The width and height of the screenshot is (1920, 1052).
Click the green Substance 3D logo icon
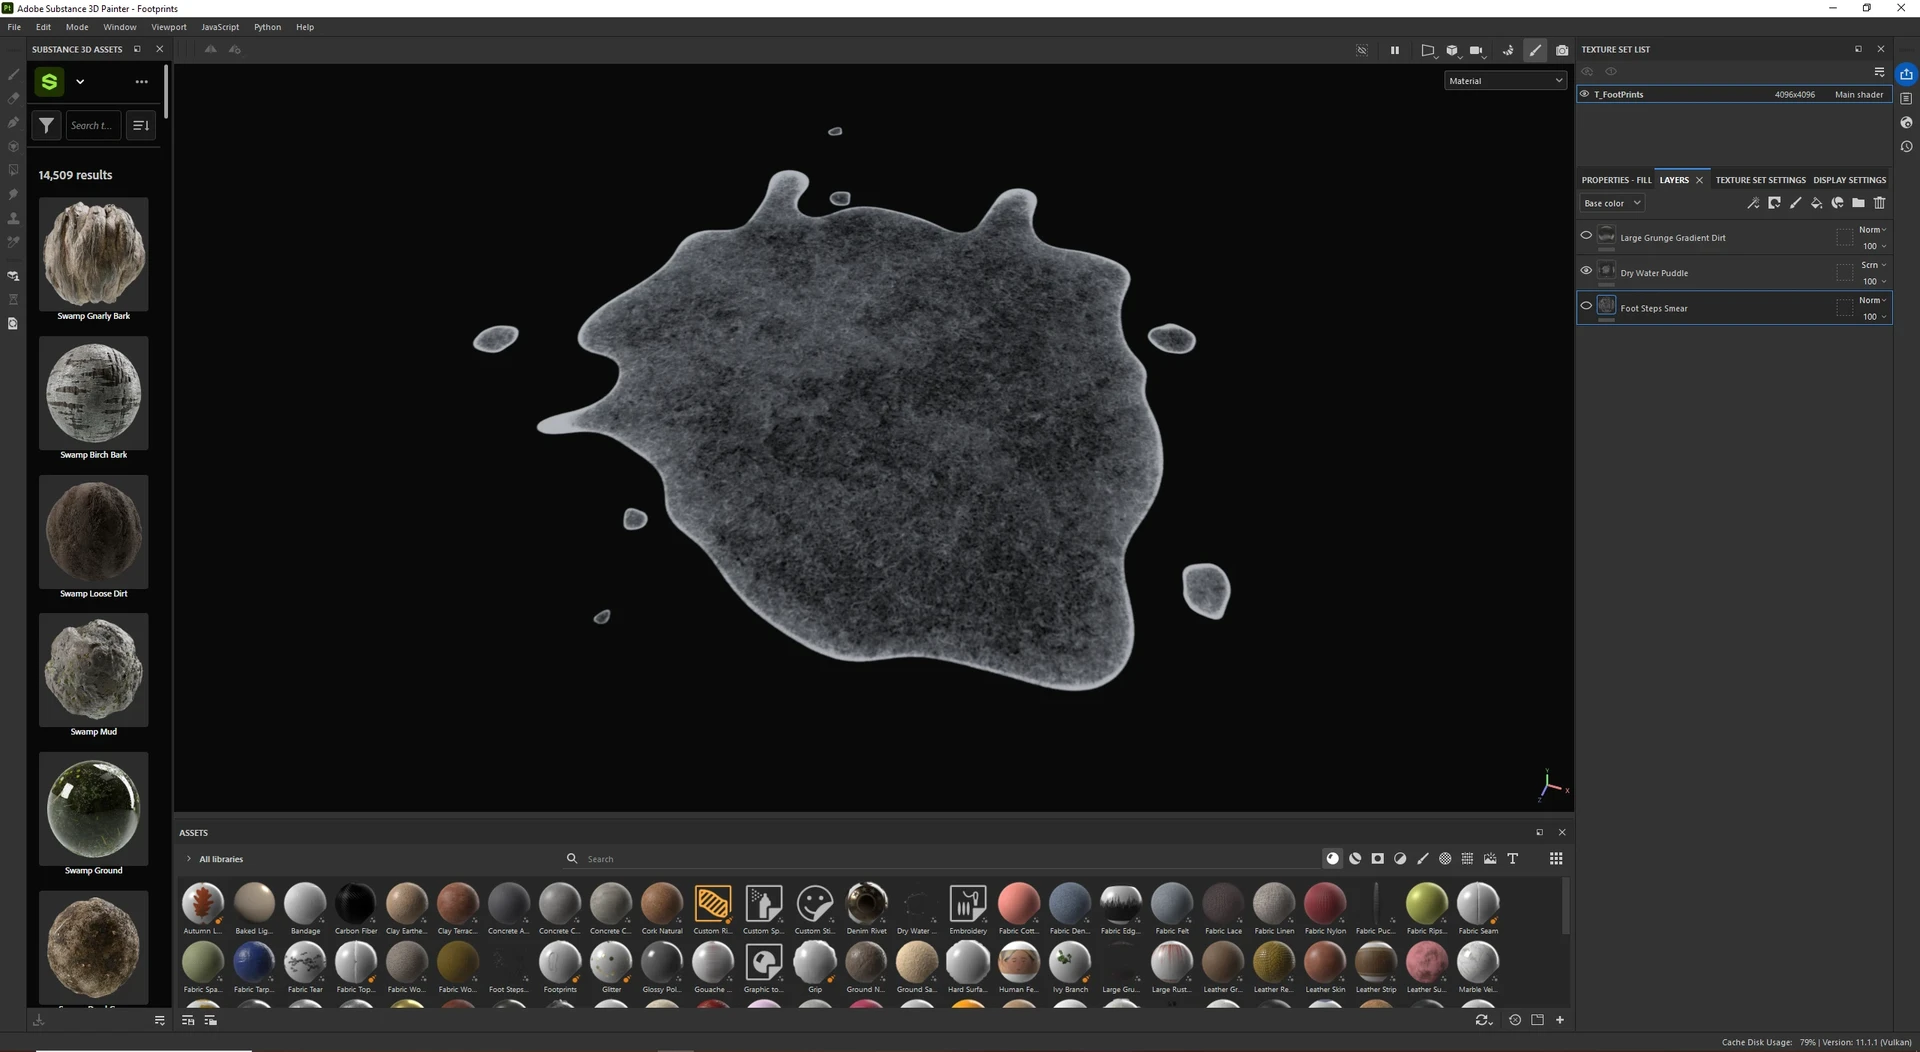click(49, 81)
